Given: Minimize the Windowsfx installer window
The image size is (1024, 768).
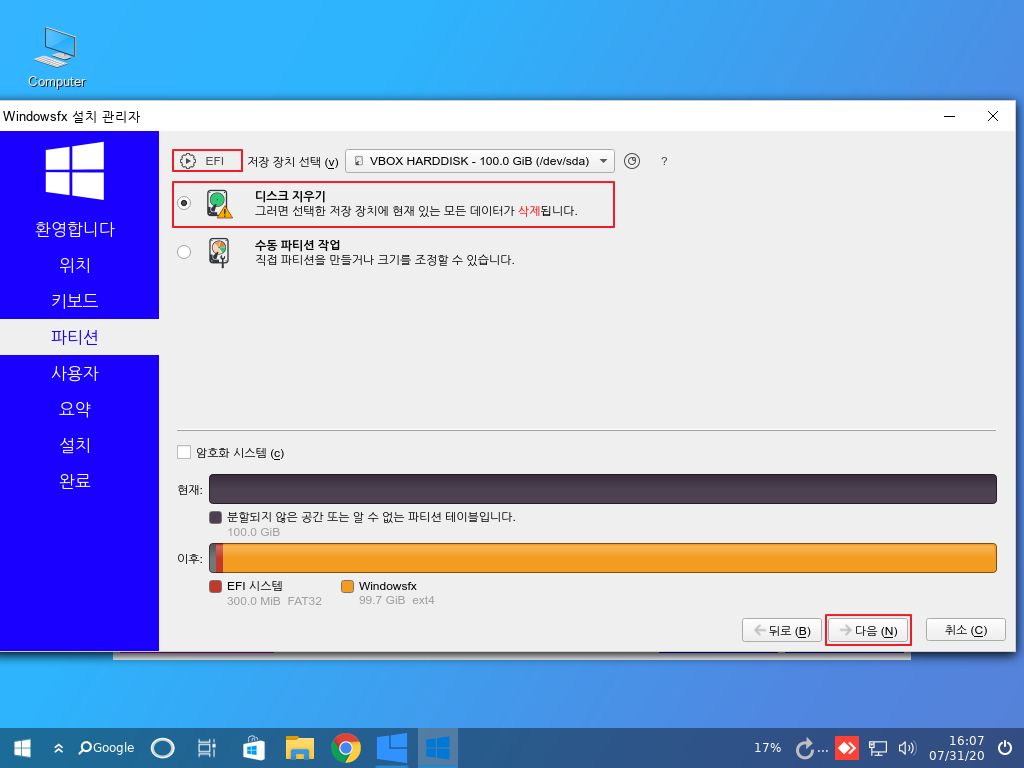Looking at the screenshot, I should click(x=950, y=116).
